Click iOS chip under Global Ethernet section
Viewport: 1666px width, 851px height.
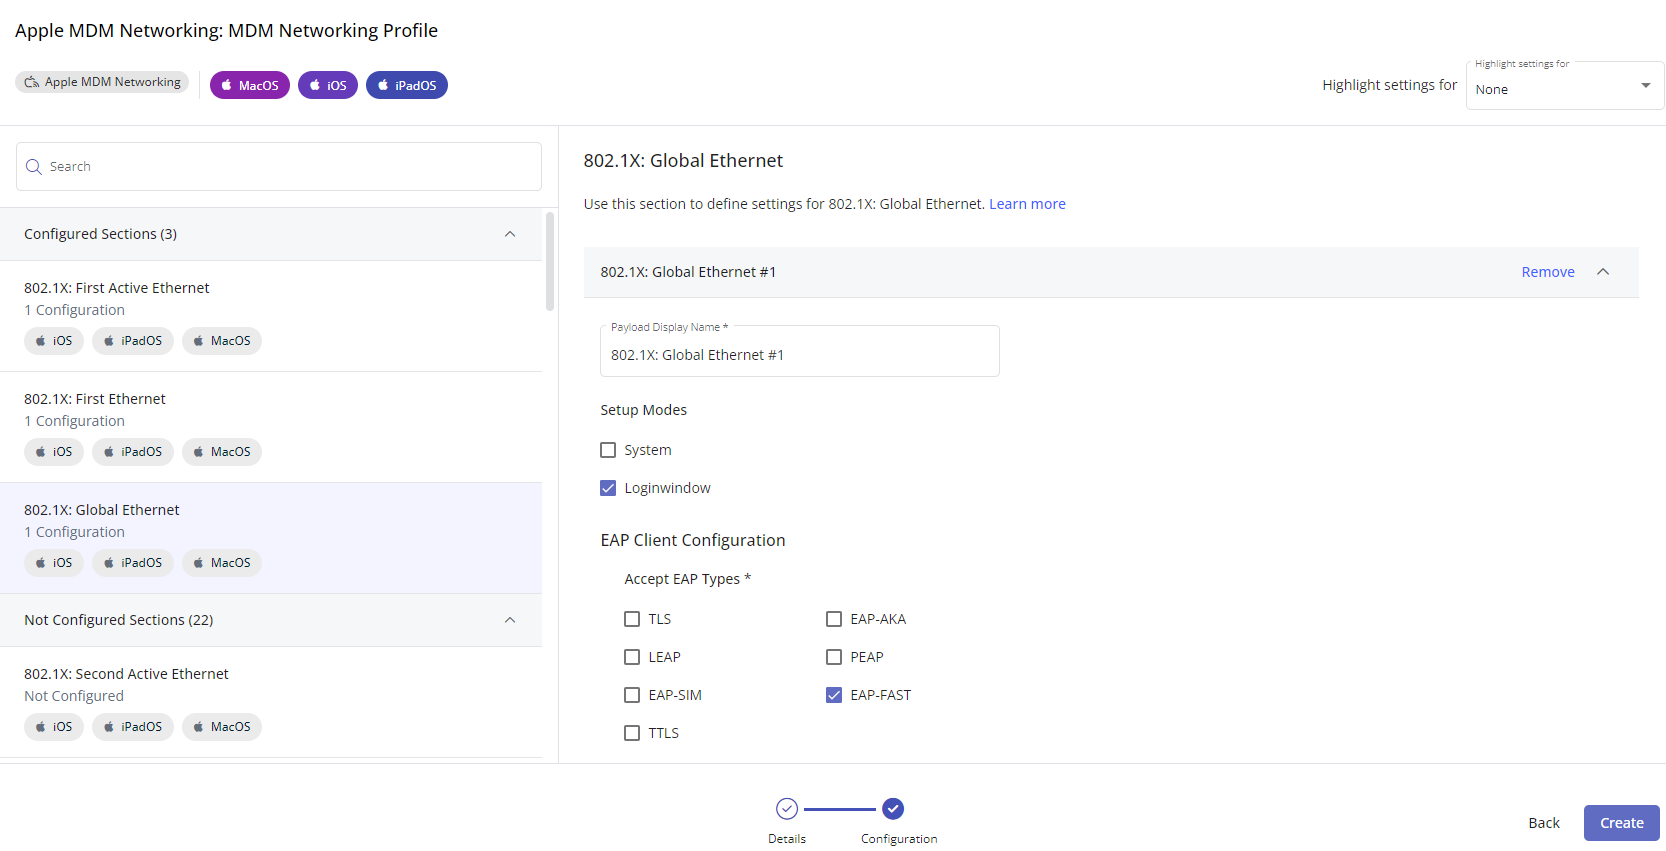click(x=54, y=563)
